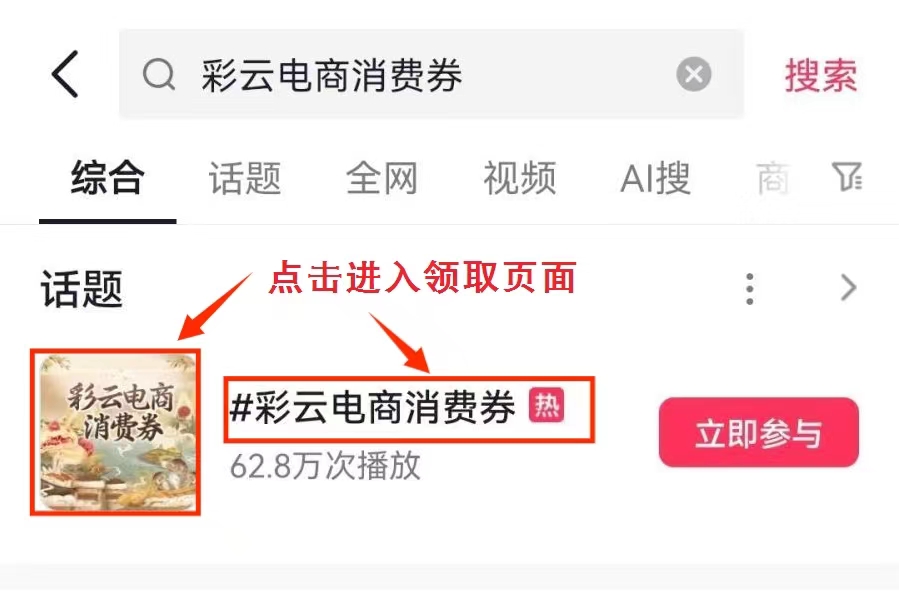Click the 立即参与 join button
Viewport: 899px width, 592px height.
pyautogui.click(x=759, y=432)
